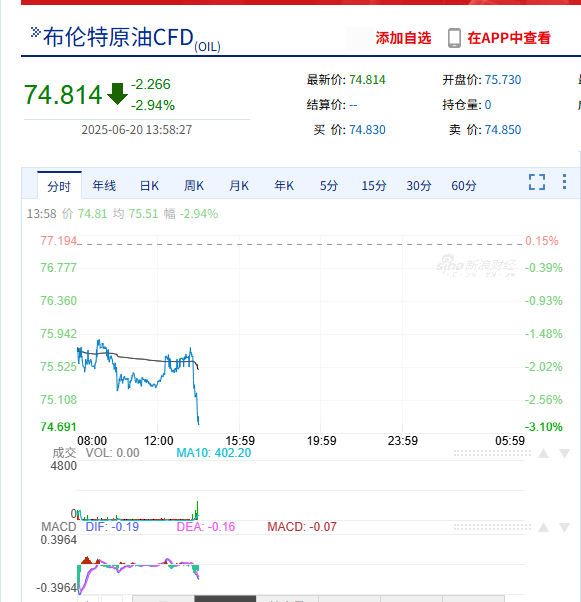Screen dimensions: 581x602
Task: Click the phone icon beside 在APP中查看
Action: coord(454,38)
